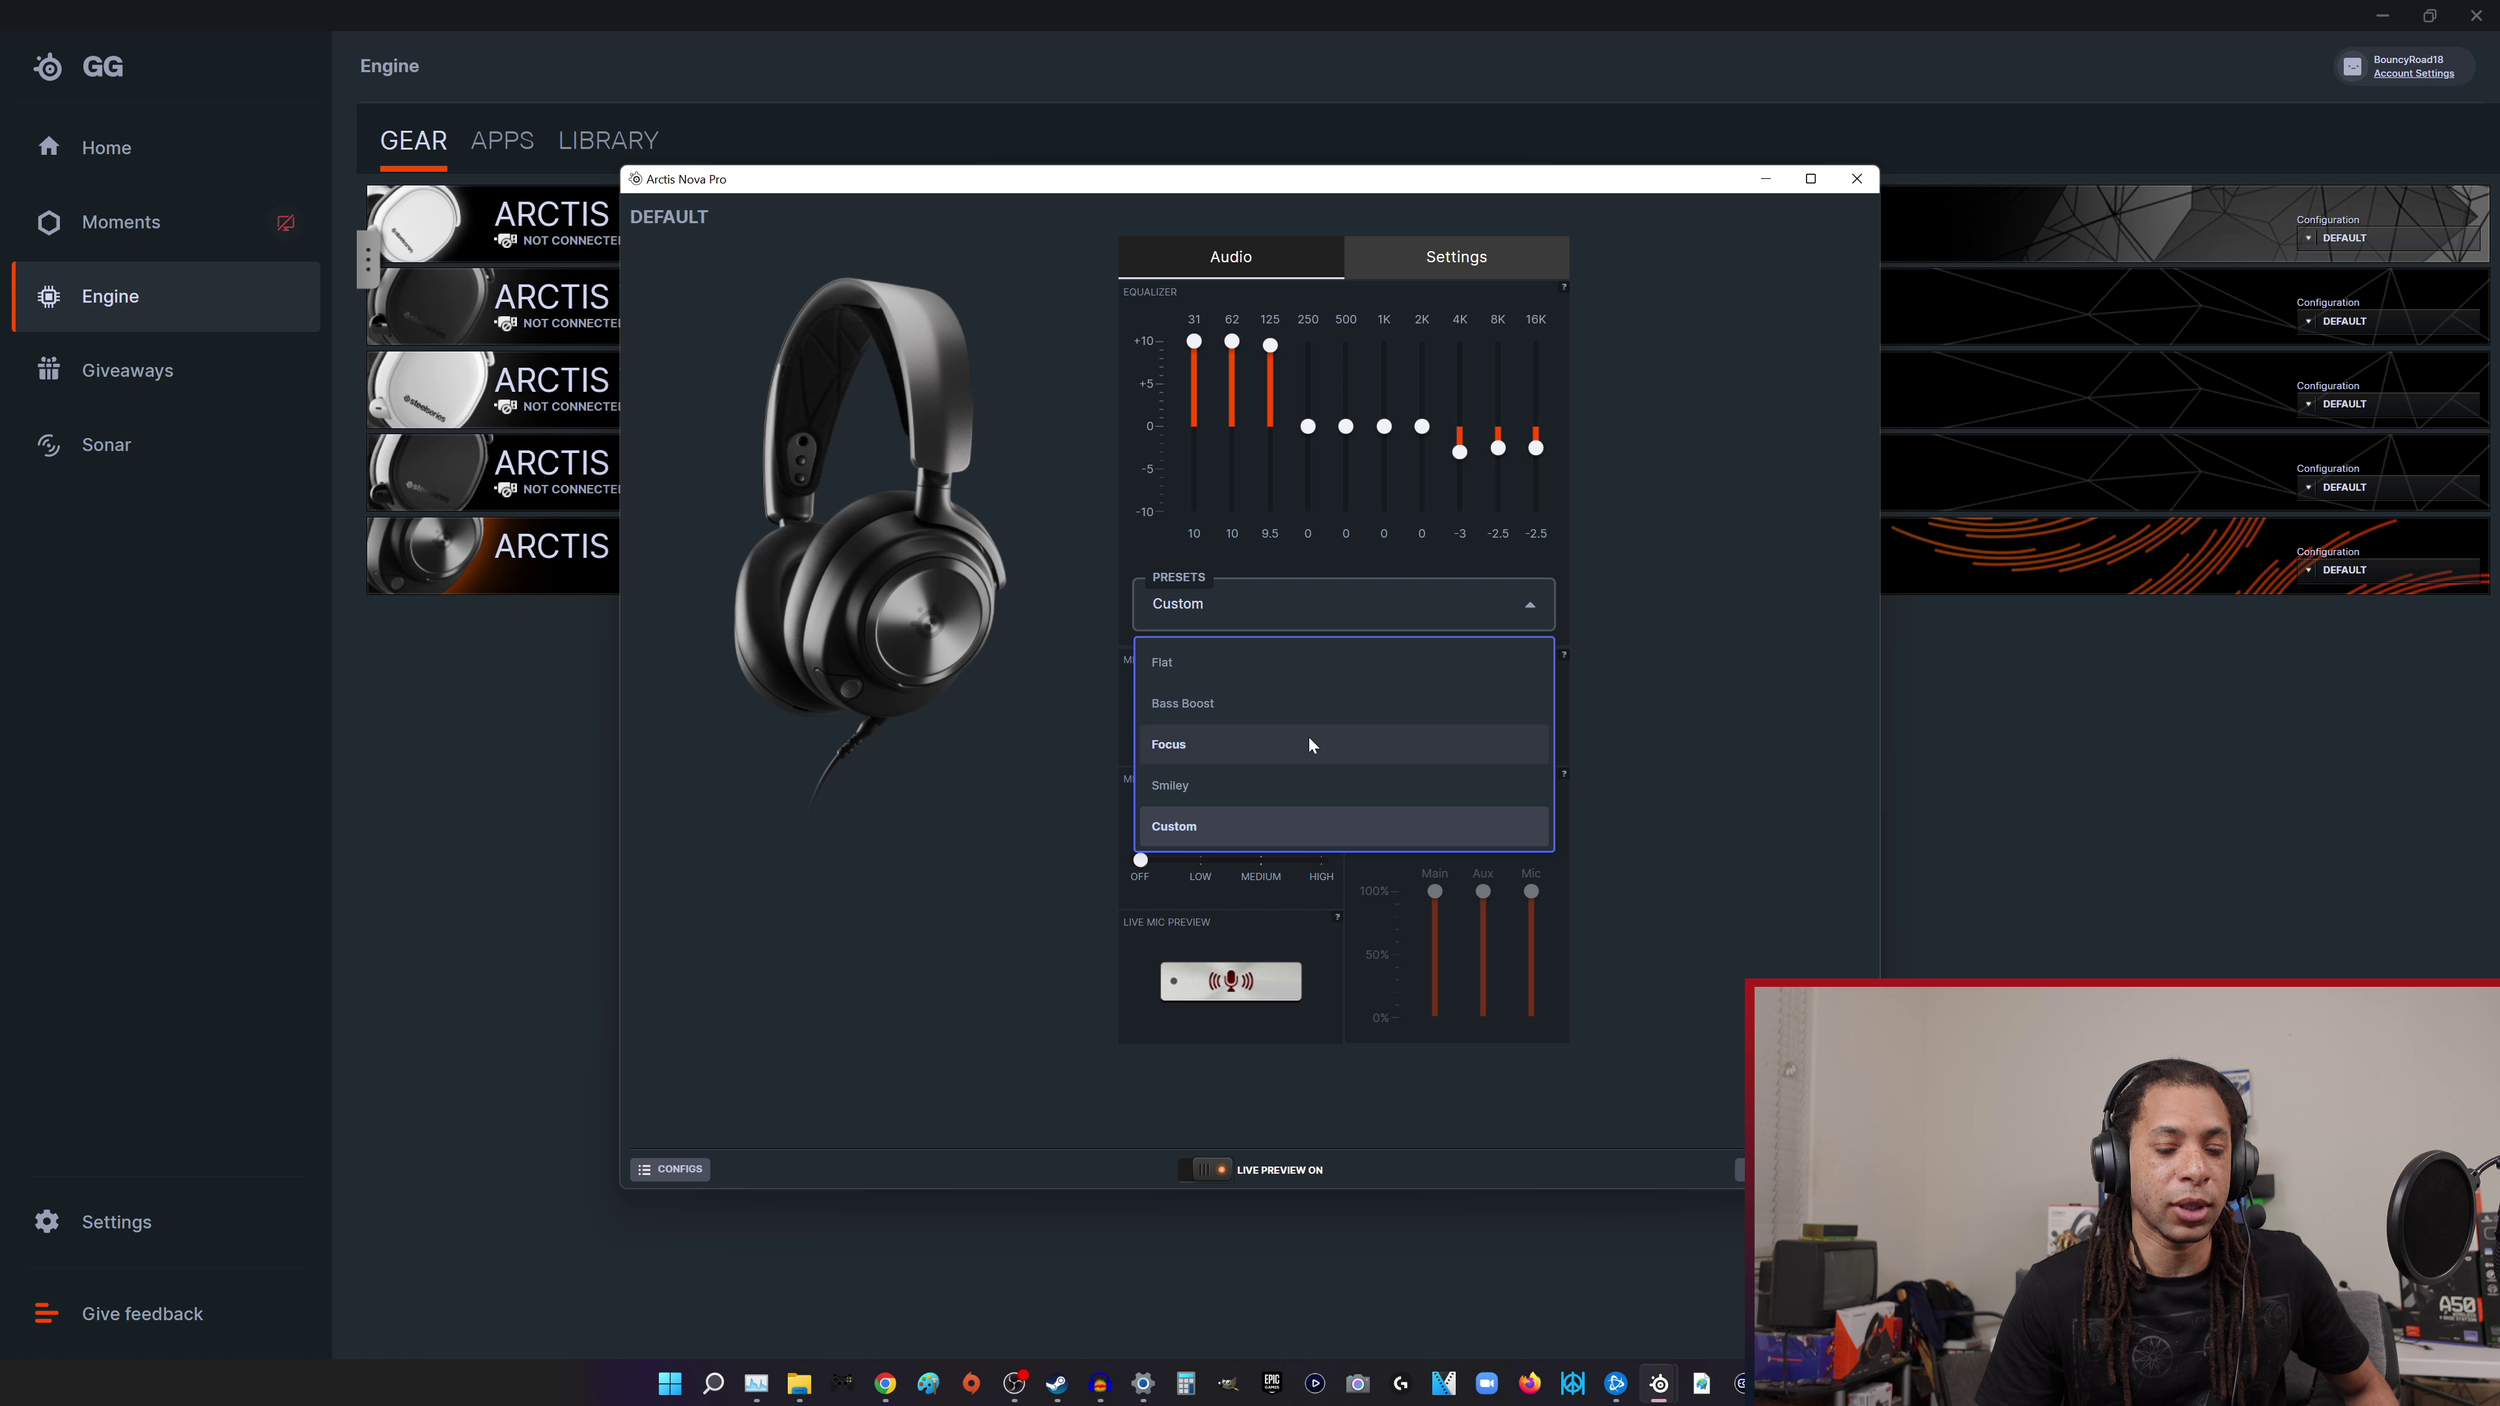Collapse the Presets dropdown arrow
2500x1406 pixels.
[1529, 605]
